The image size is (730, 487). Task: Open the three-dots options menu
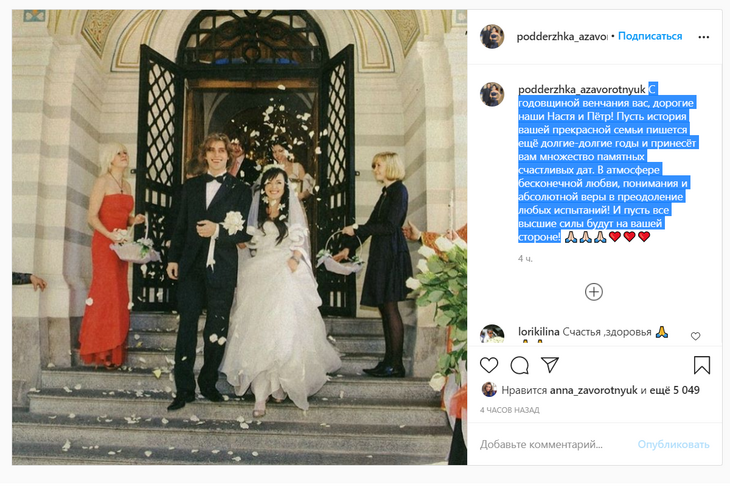click(703, 37)
